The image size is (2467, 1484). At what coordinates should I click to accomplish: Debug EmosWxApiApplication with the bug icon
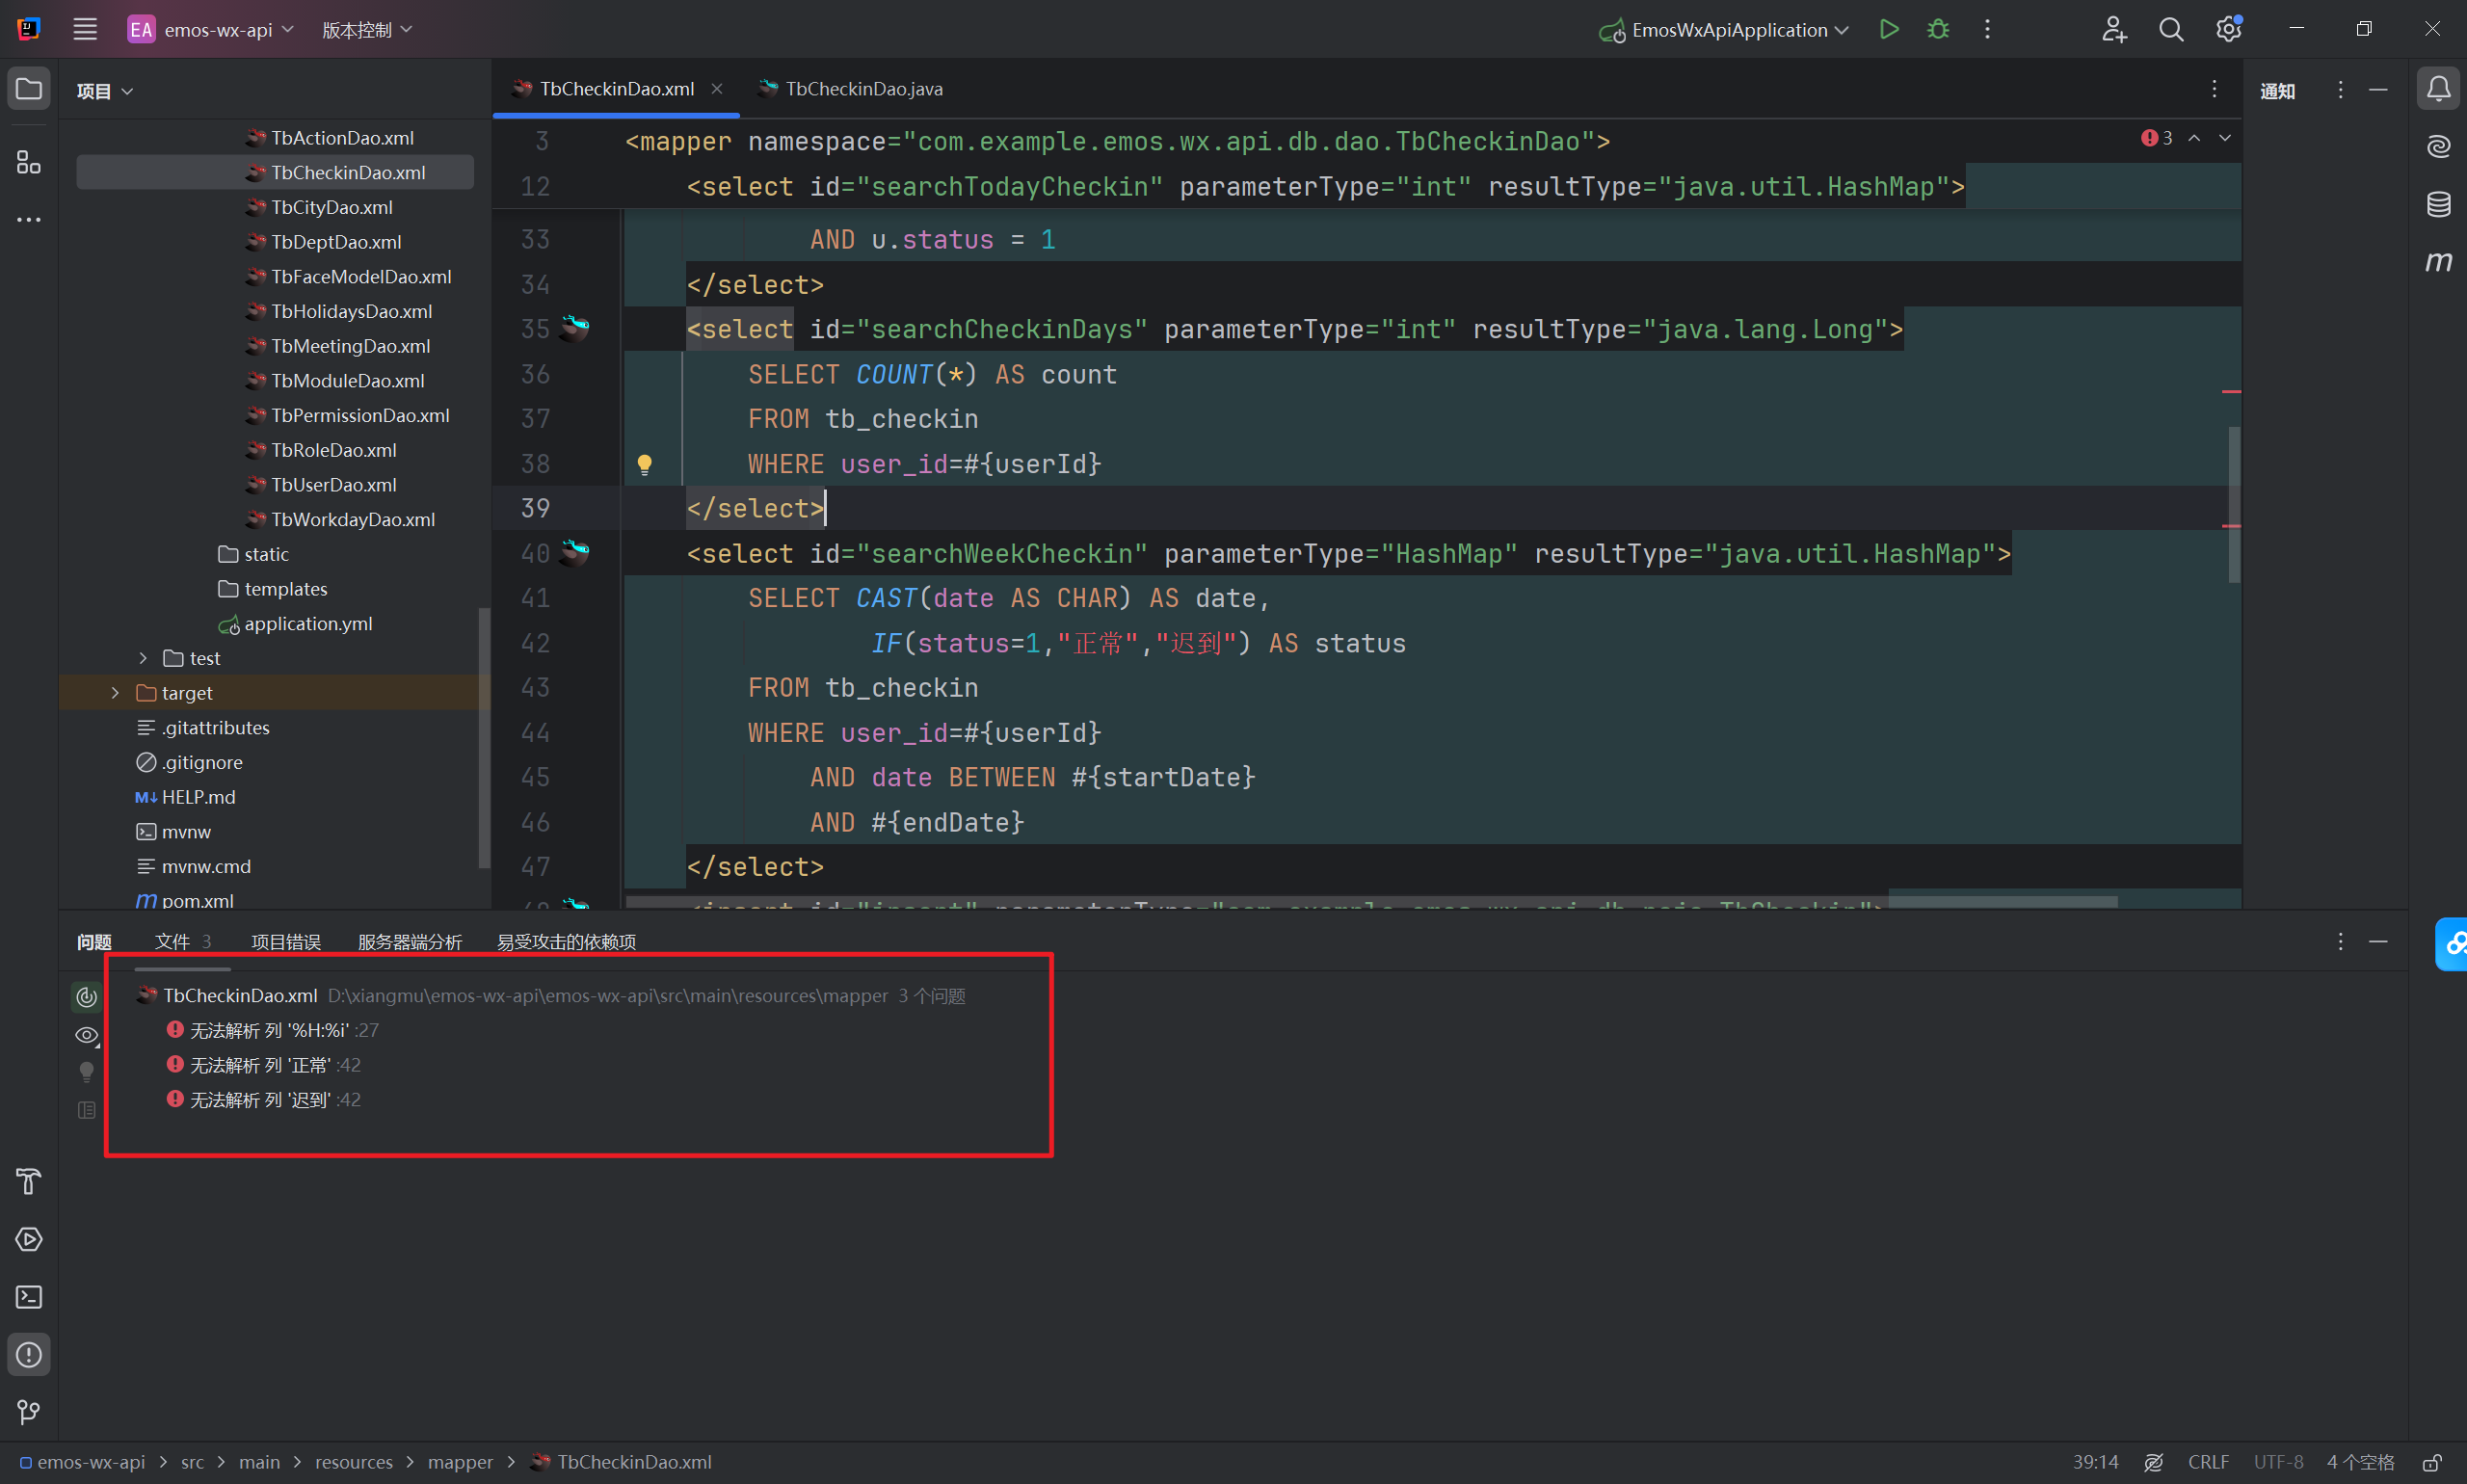[x=1938, y=29]
